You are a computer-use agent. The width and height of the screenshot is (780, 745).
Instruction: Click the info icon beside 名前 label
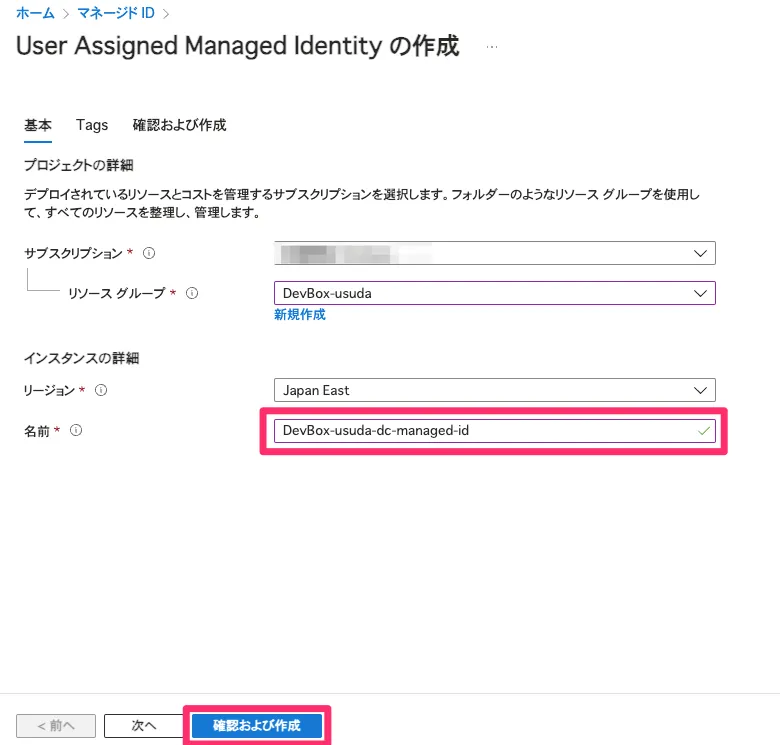76,431
